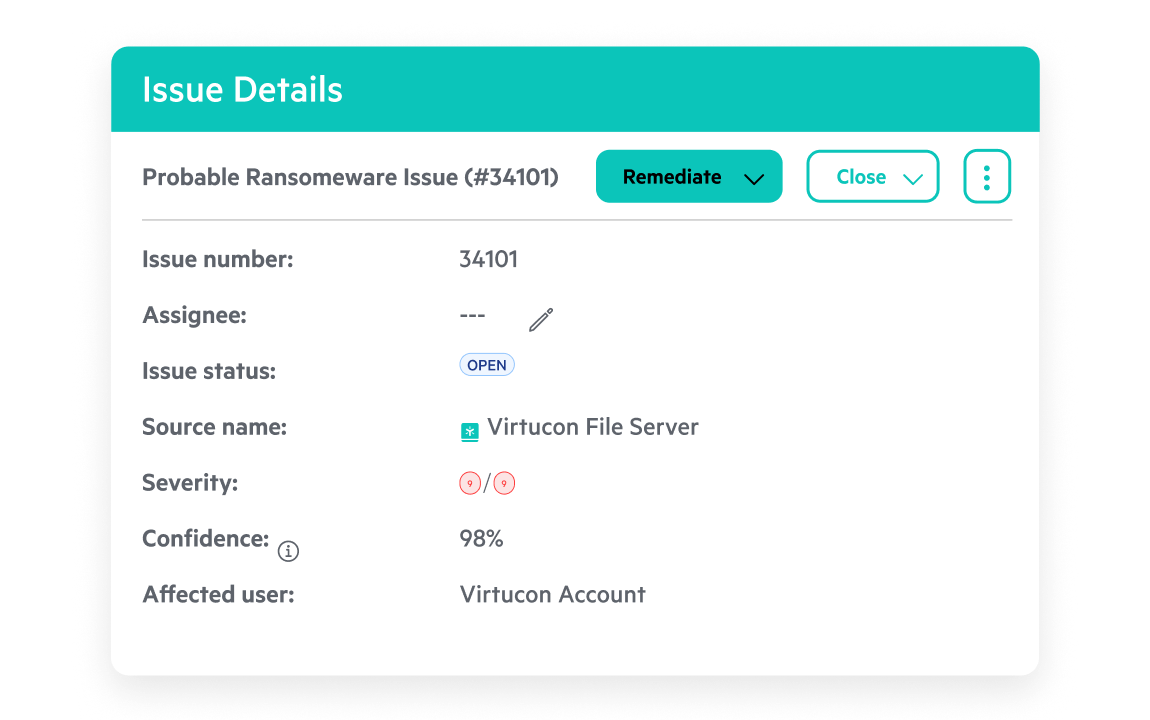Viewport: 1150px width, 720px height.
Task: Click the OPEN status badge
Action: pos(487,365)
